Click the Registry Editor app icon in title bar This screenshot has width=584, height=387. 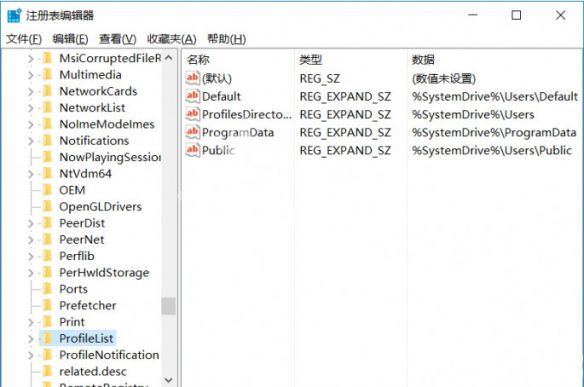click(14, 15)
